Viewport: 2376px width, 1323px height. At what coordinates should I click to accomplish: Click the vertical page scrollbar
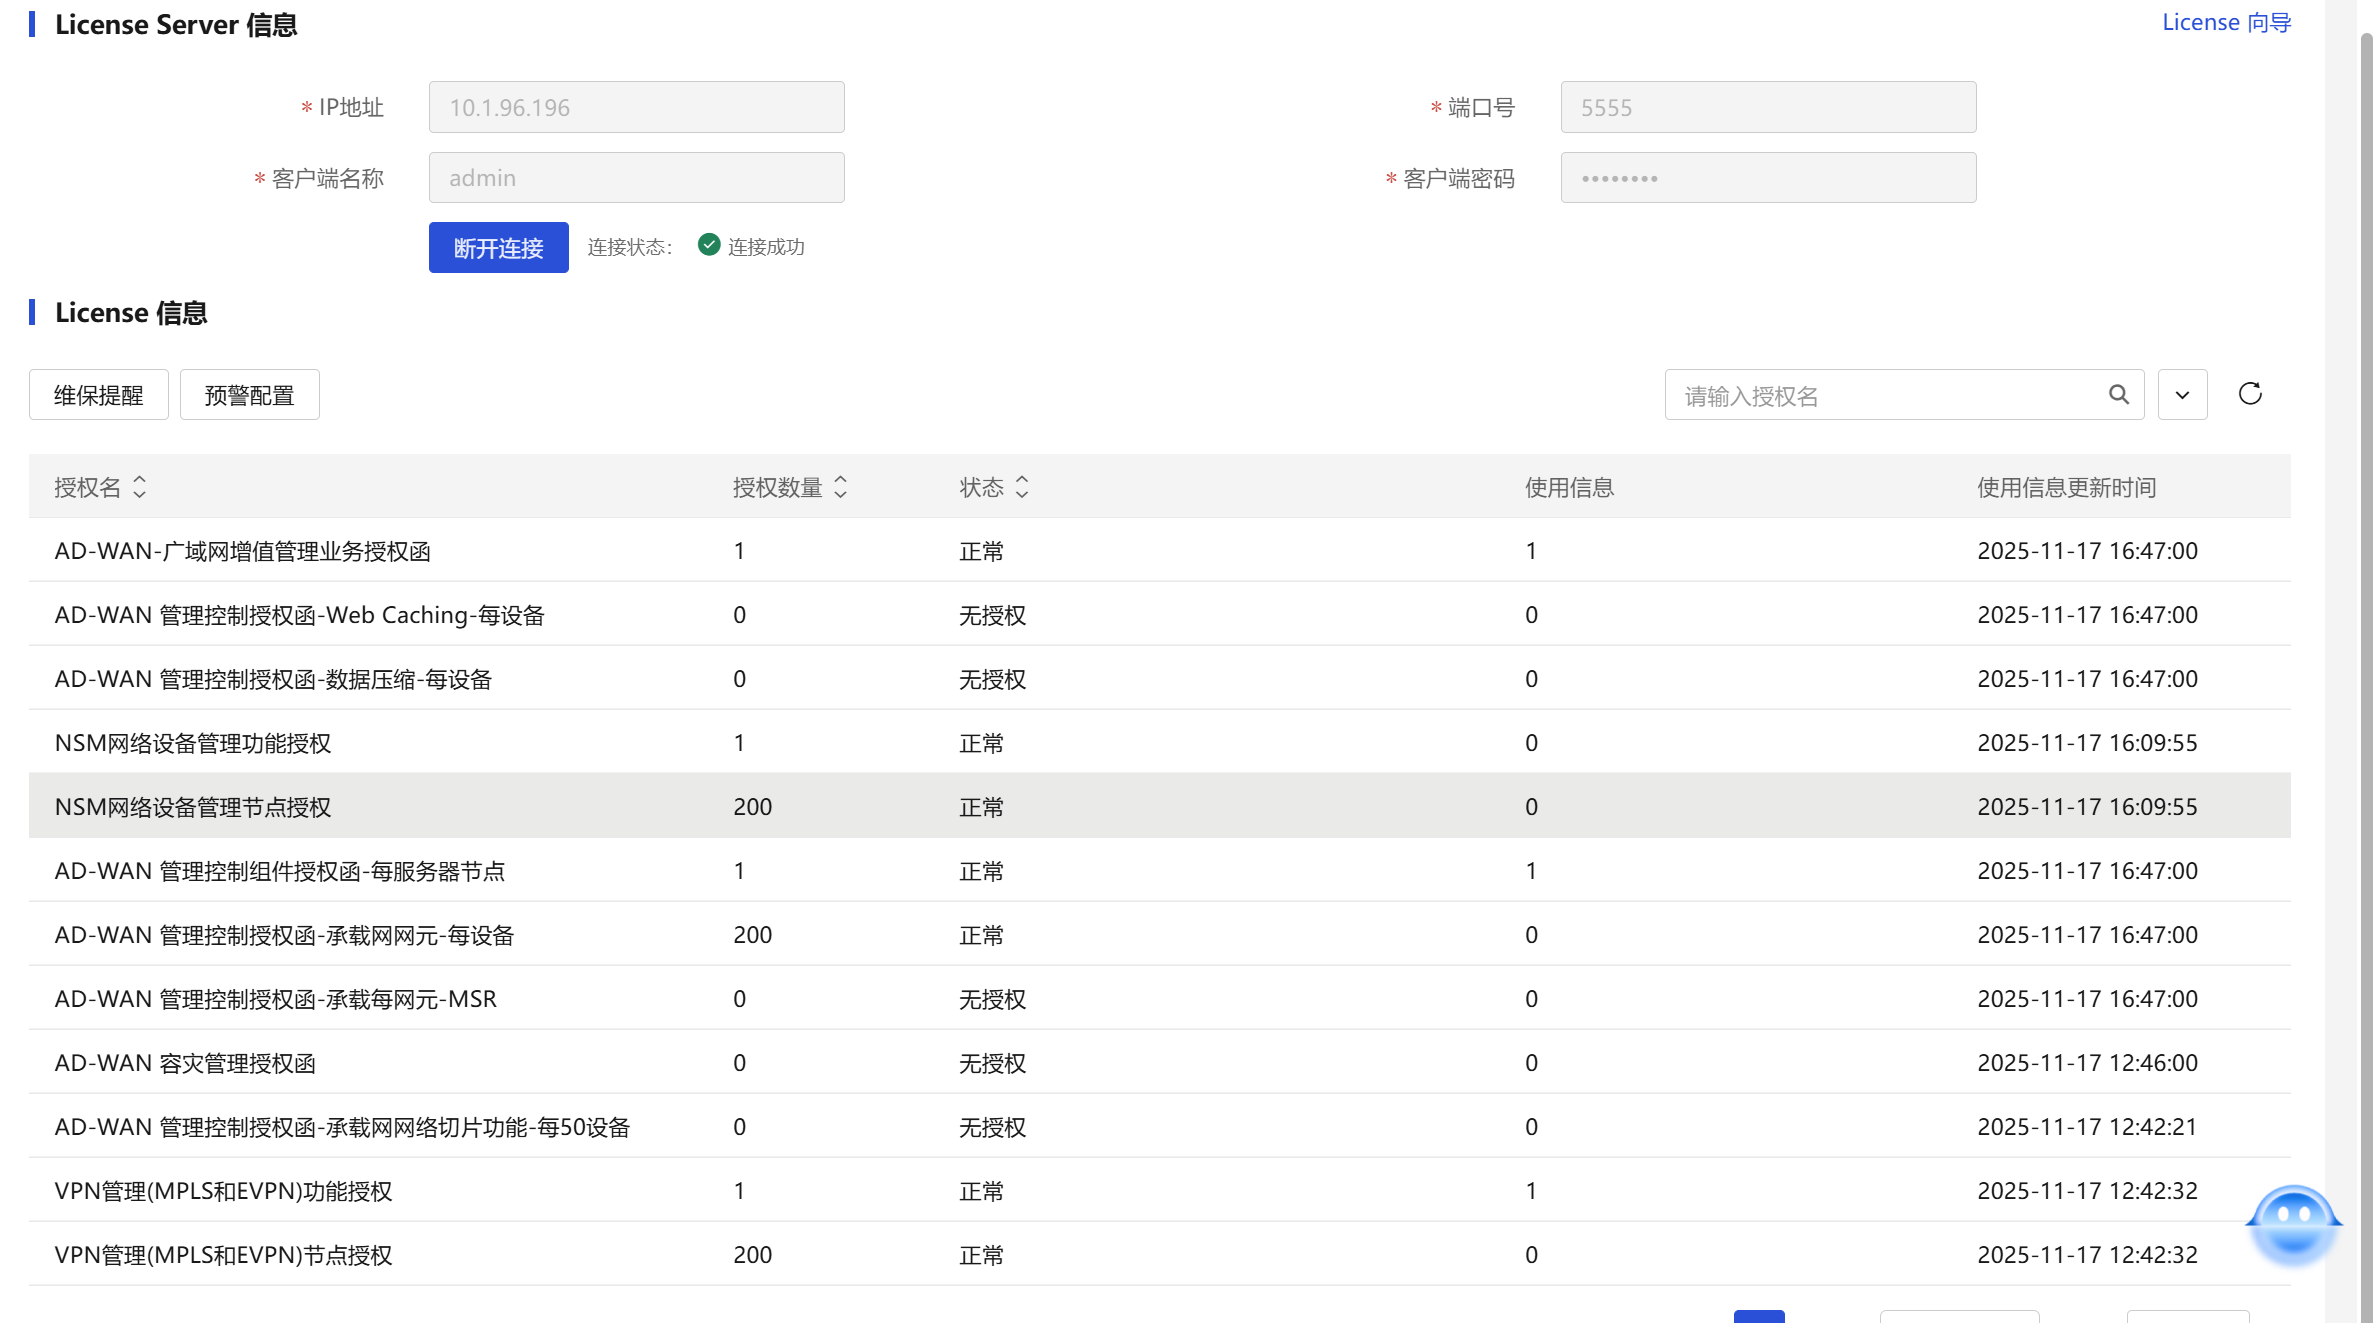2366,600
